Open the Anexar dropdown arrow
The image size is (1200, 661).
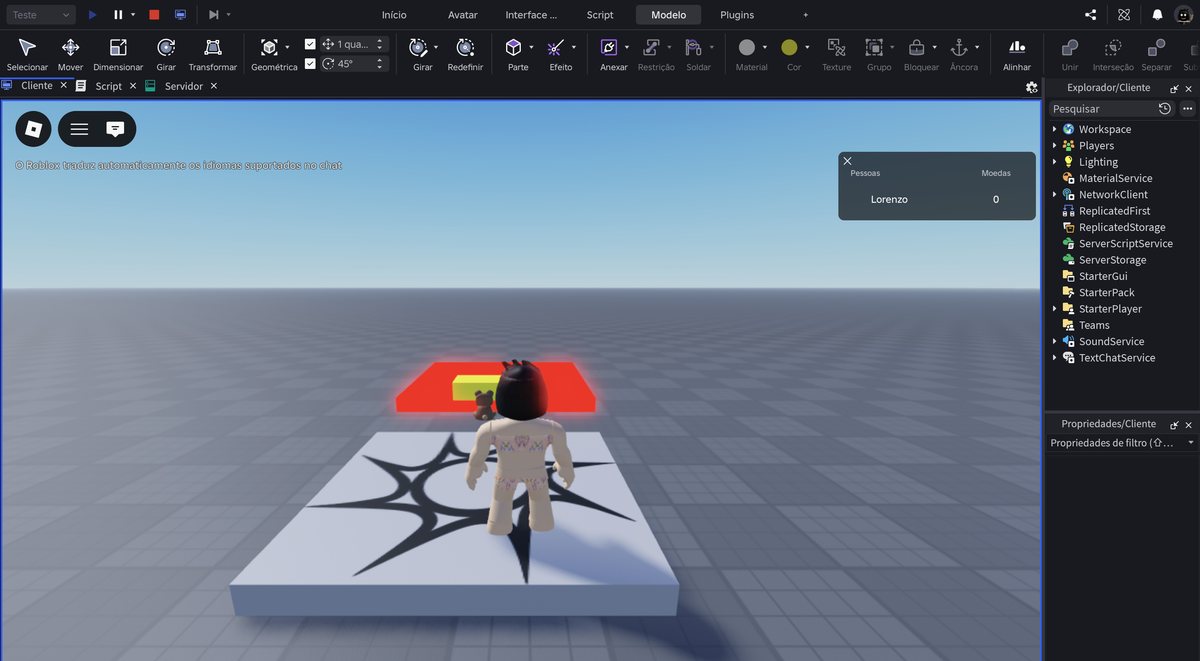pos(627,47)
